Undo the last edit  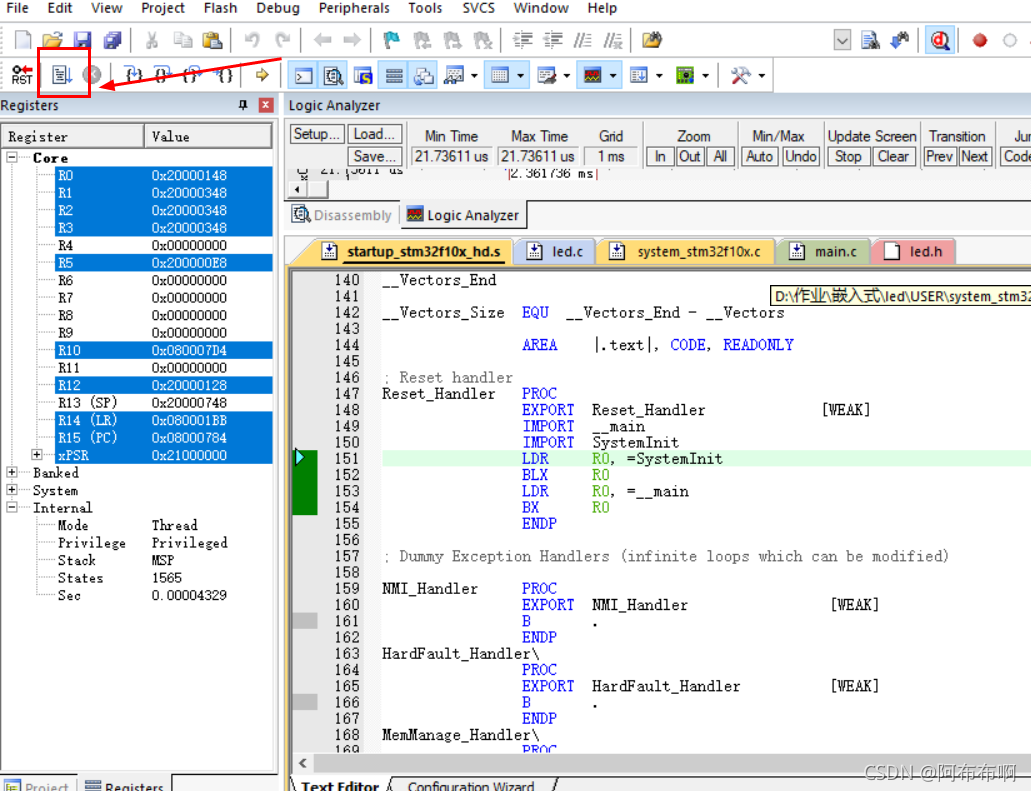[252, 40]
